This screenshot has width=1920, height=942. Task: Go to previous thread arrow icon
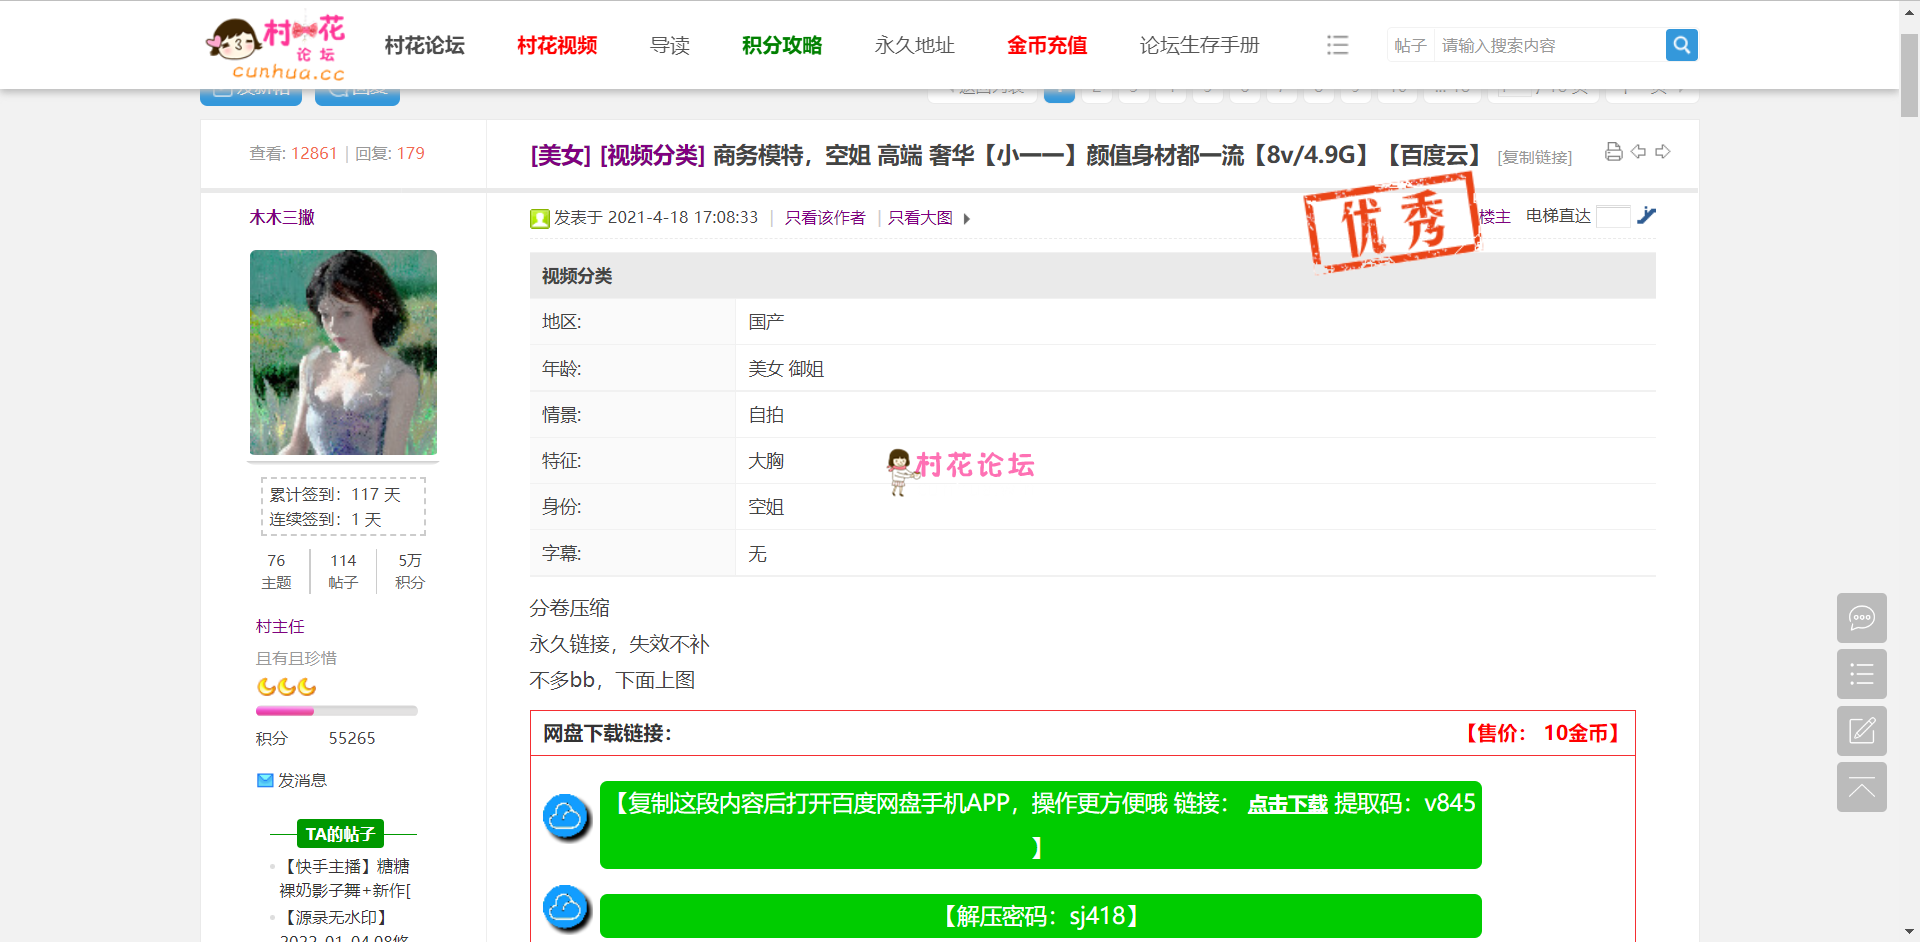pyautogui.click(x=1638, y=152)
